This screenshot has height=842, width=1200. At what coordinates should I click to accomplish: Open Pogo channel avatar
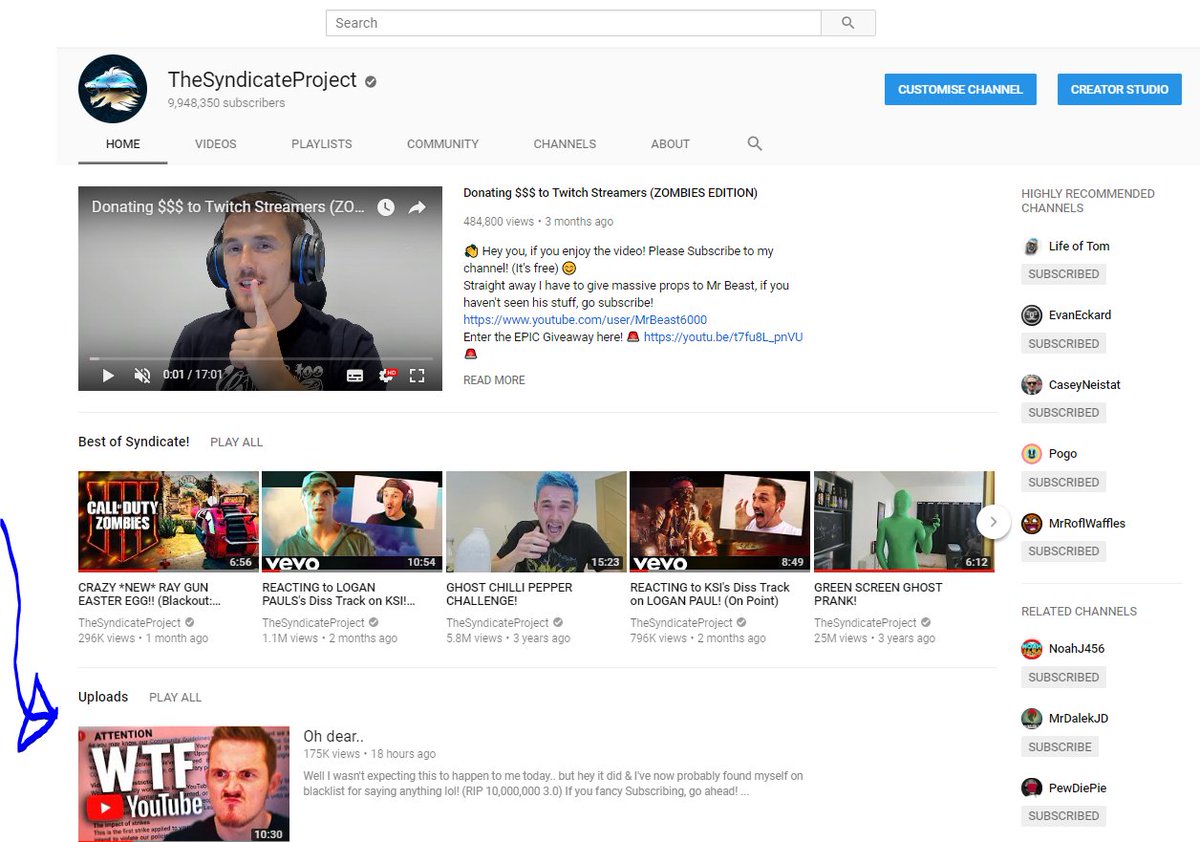(1031, 454)
